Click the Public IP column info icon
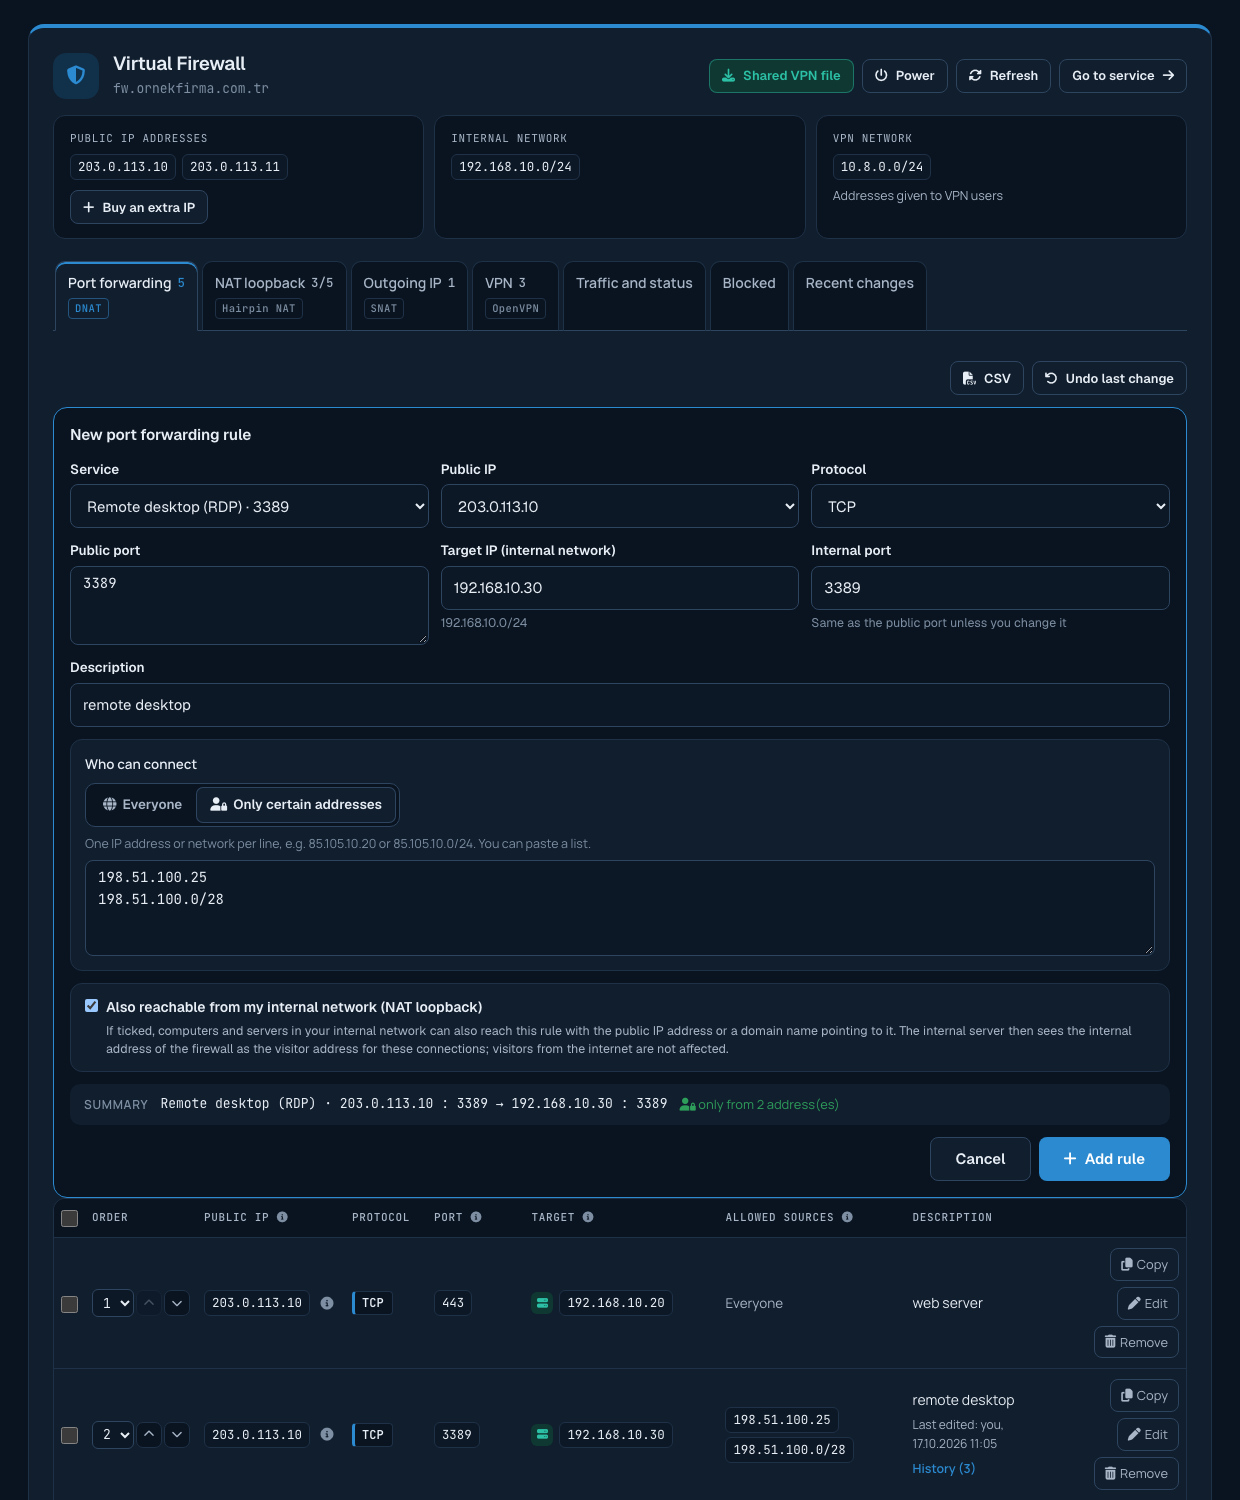1240x1500 pixels. (x=282, y=1217)
